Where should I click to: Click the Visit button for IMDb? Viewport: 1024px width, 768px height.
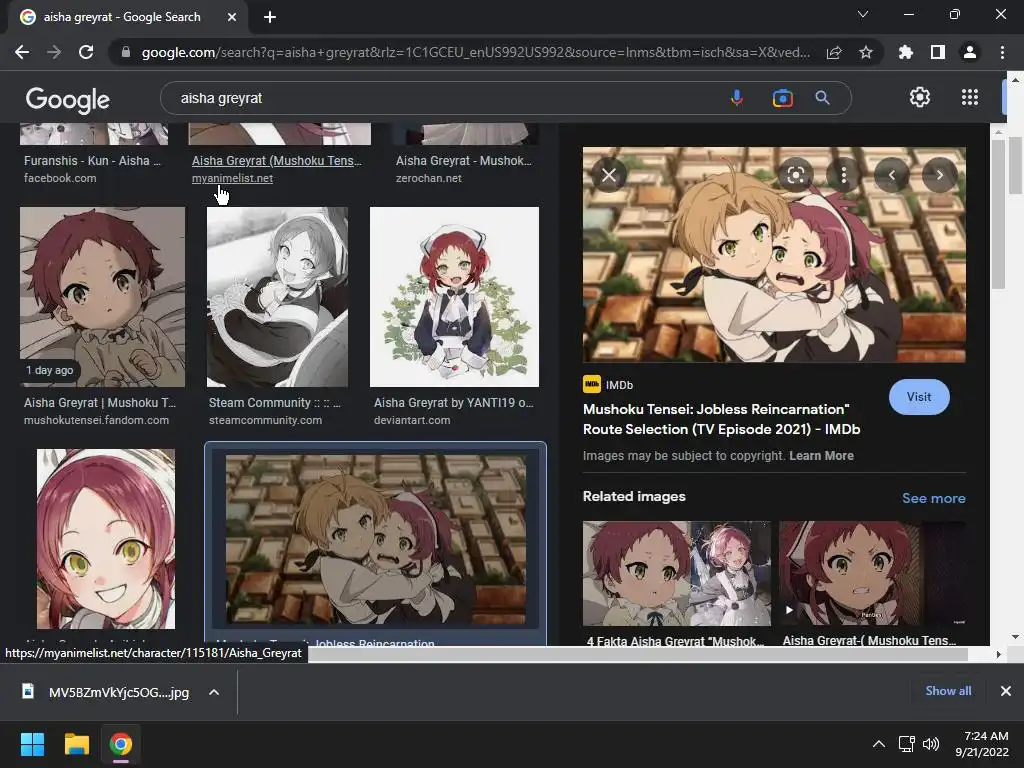[919, 396]
